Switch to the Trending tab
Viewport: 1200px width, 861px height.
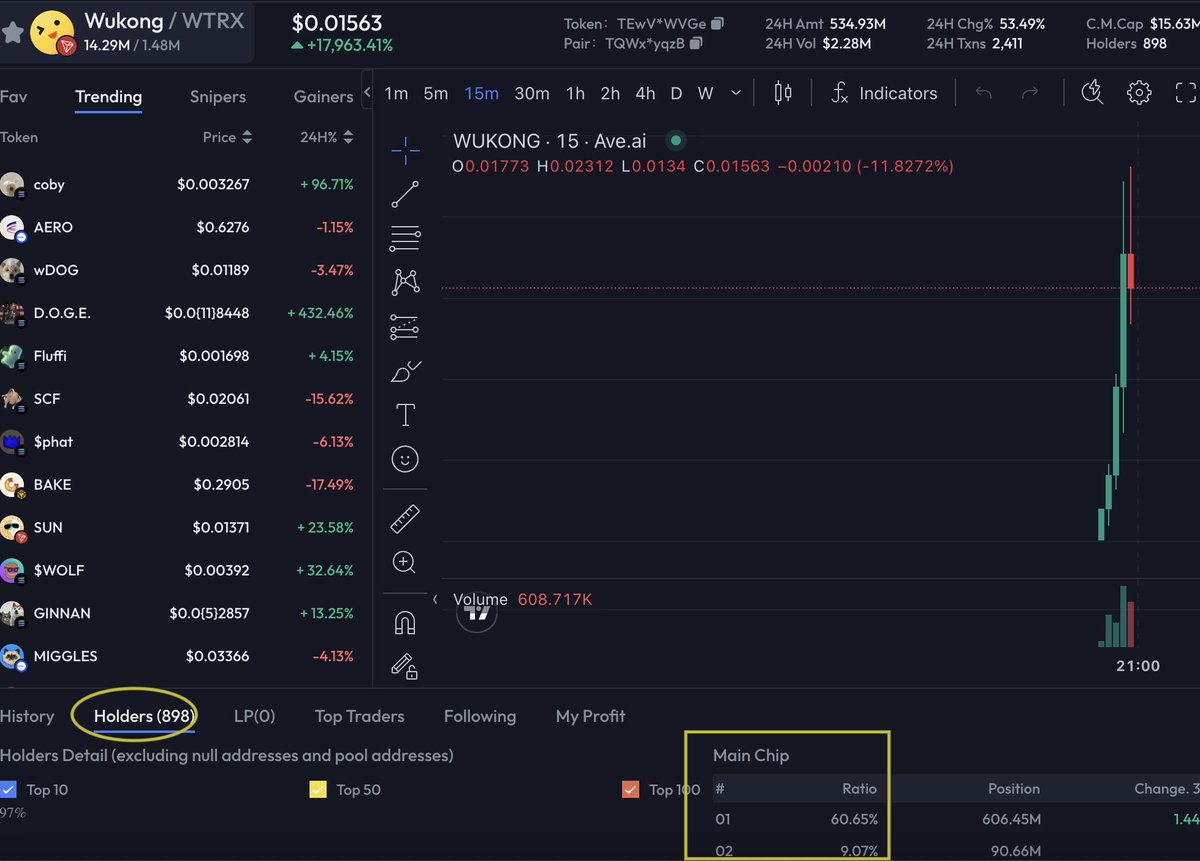pos(108,97)
